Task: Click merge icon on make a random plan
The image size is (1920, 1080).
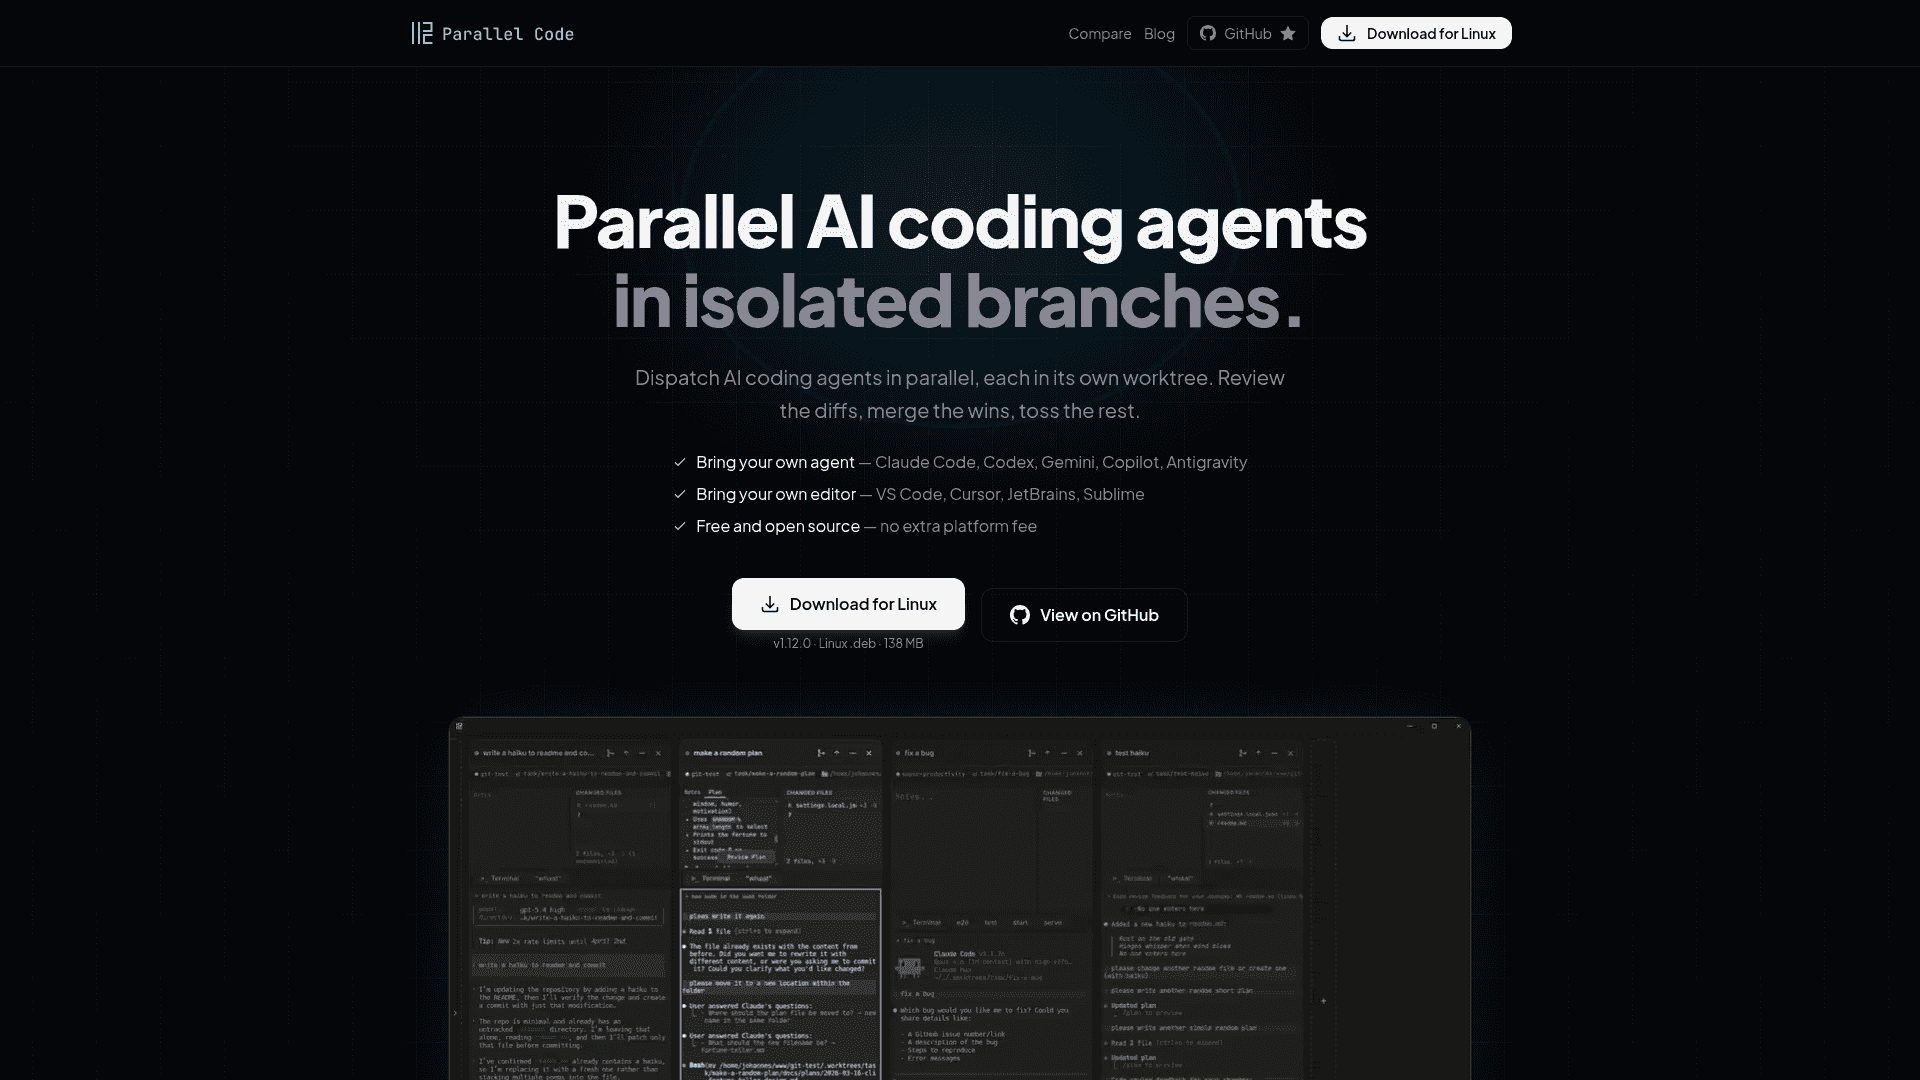Action: (821, 753)
